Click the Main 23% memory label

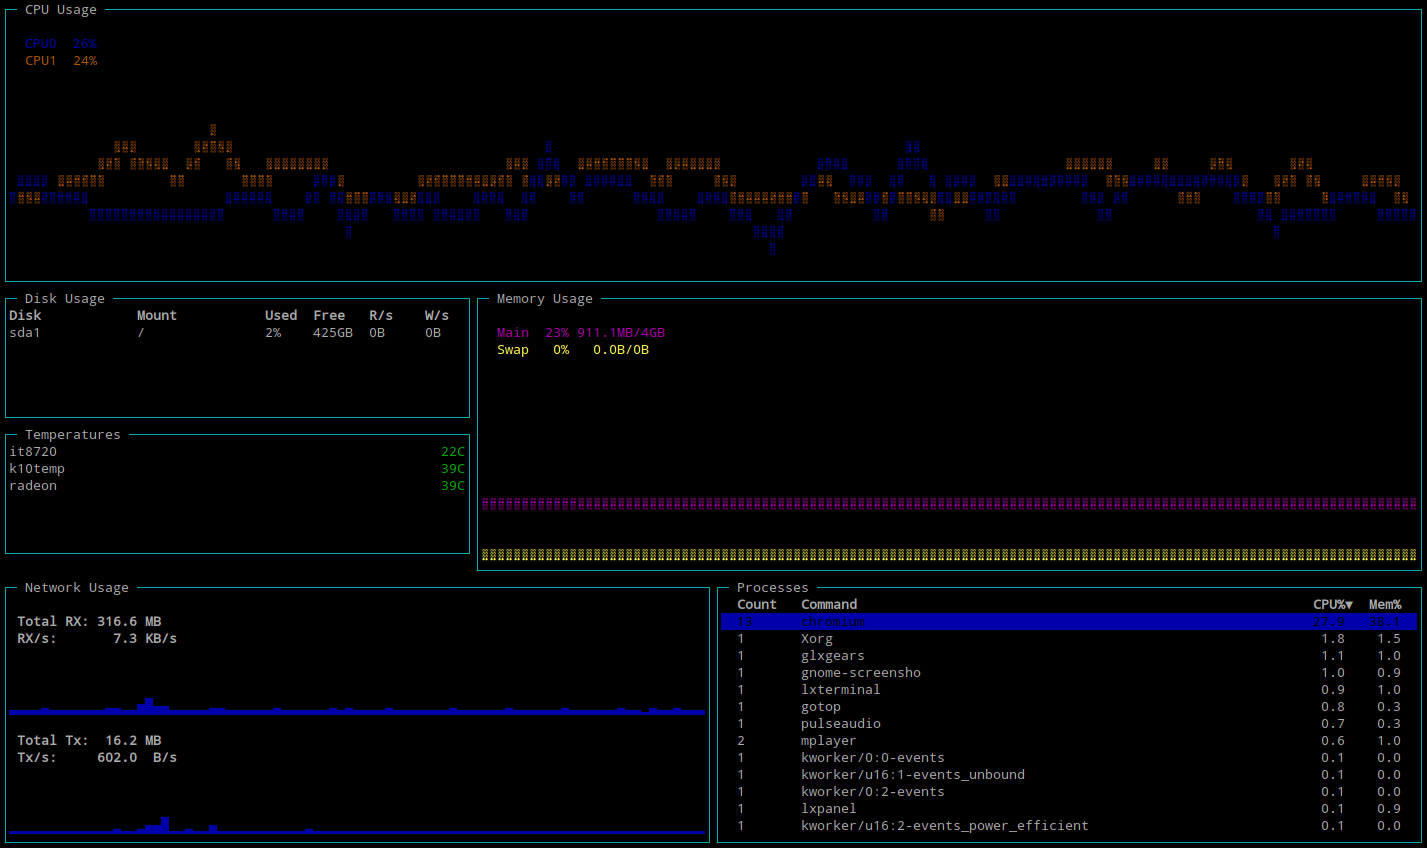click(533, 333)
